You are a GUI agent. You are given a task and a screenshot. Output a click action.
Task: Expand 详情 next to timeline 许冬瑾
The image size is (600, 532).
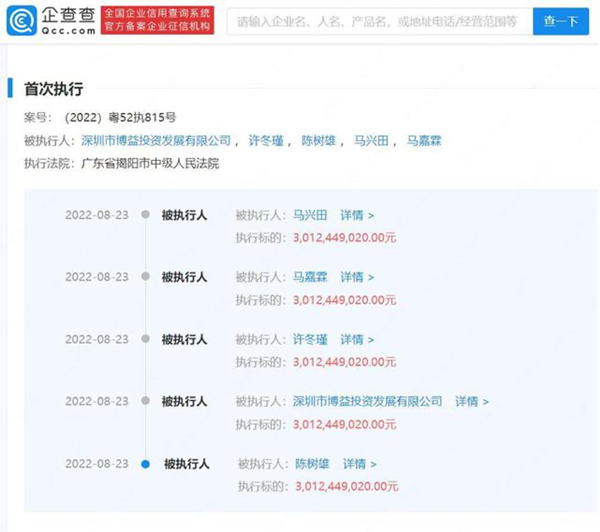(357, 339)
